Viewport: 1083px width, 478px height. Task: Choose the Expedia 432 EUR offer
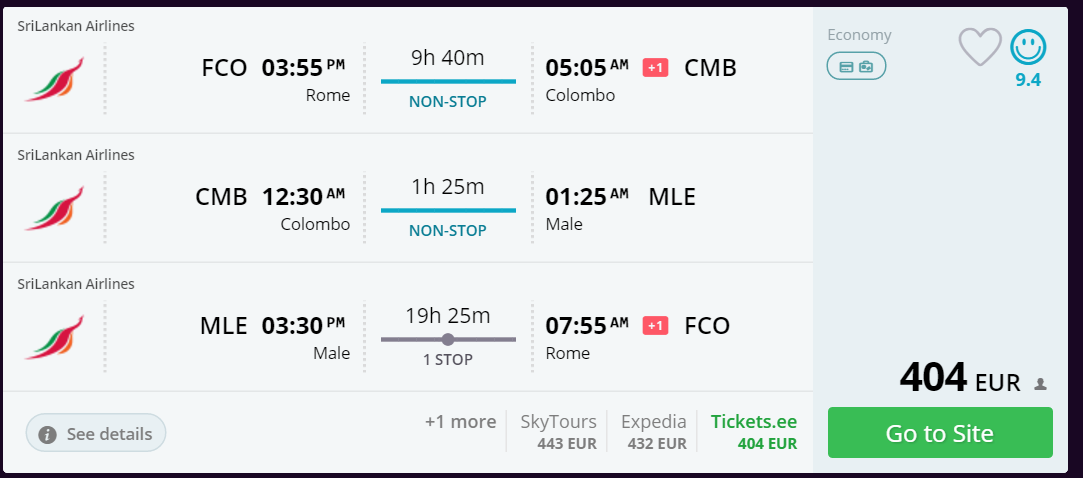(x=654, y=432)
